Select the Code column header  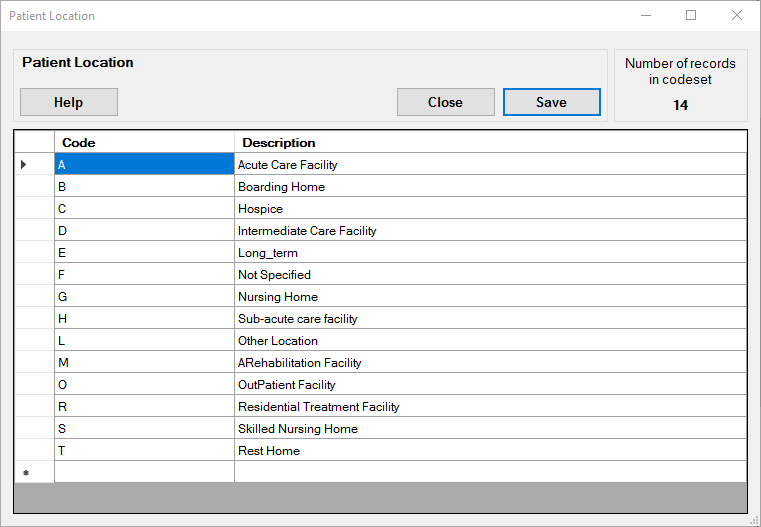pyautogui.click(x=144, y=143)
